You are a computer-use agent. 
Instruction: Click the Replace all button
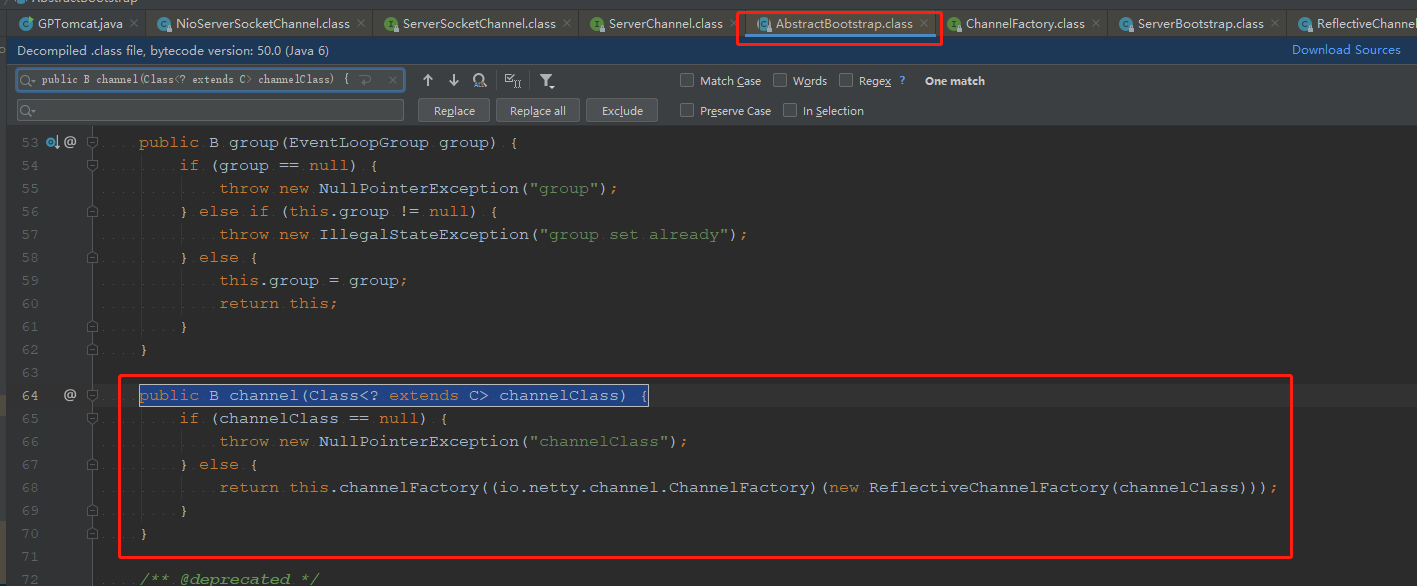[537, 110]
